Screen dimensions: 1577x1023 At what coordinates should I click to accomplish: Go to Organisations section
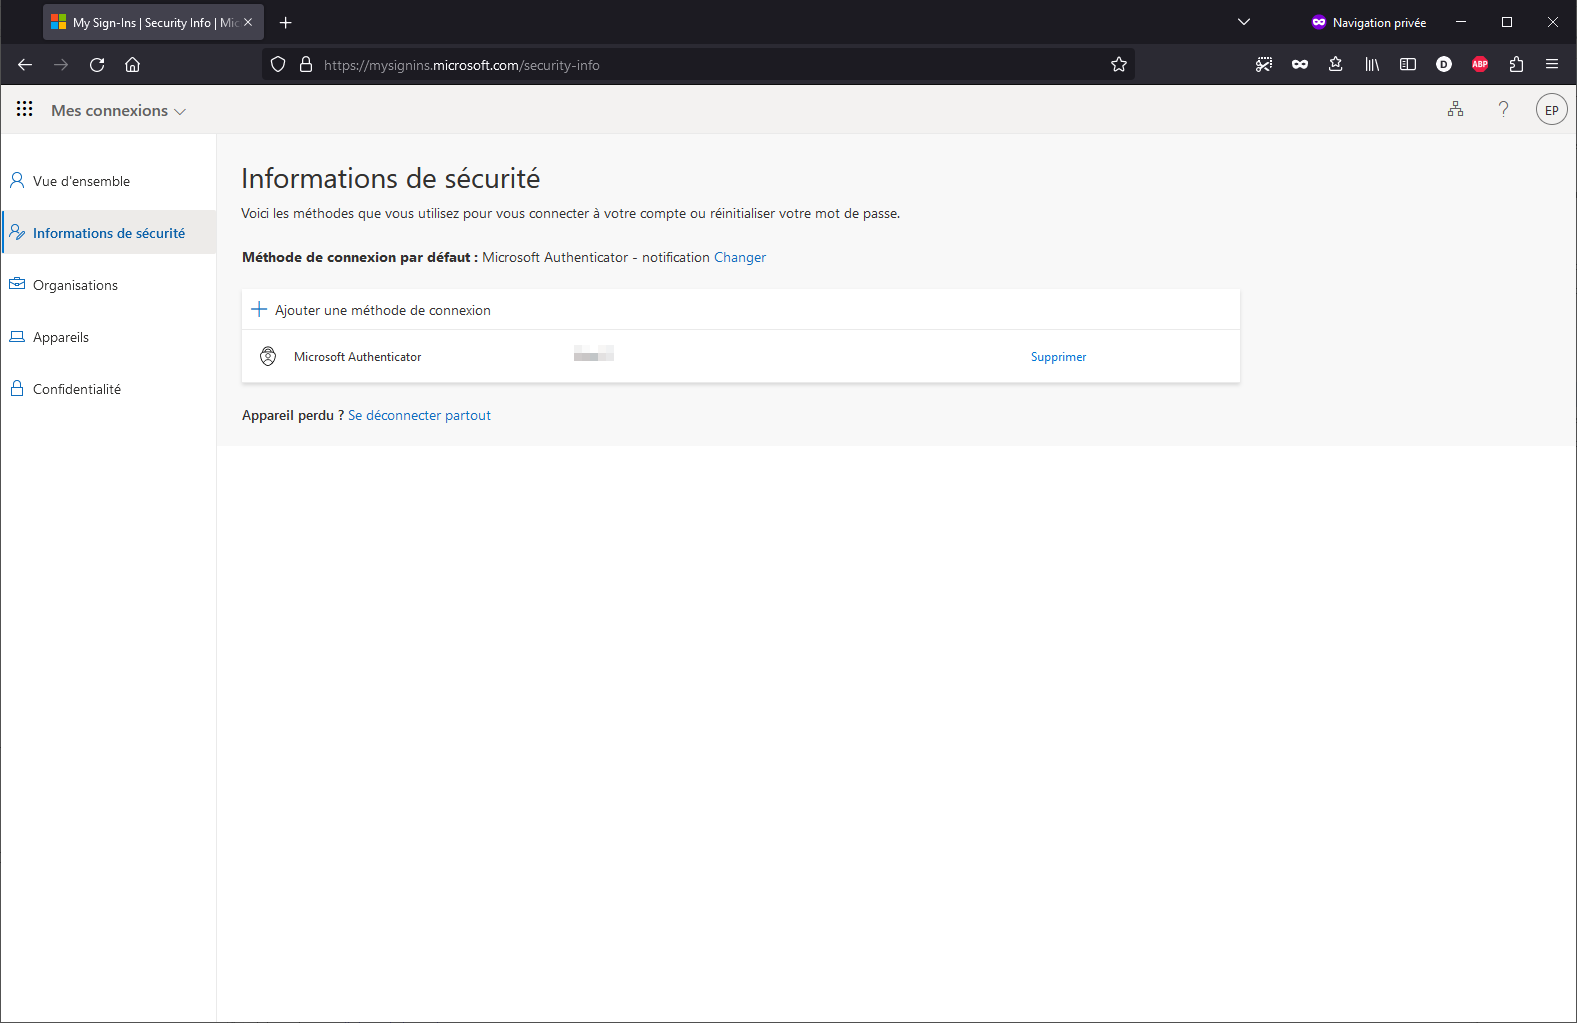(x=75, y=285)
